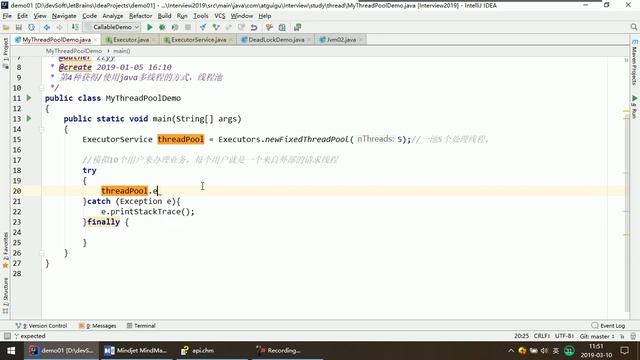Image resolution: width=640 pixels, height=360 pixels.
Task: Open the Run menu
Action: coord(182,16)
